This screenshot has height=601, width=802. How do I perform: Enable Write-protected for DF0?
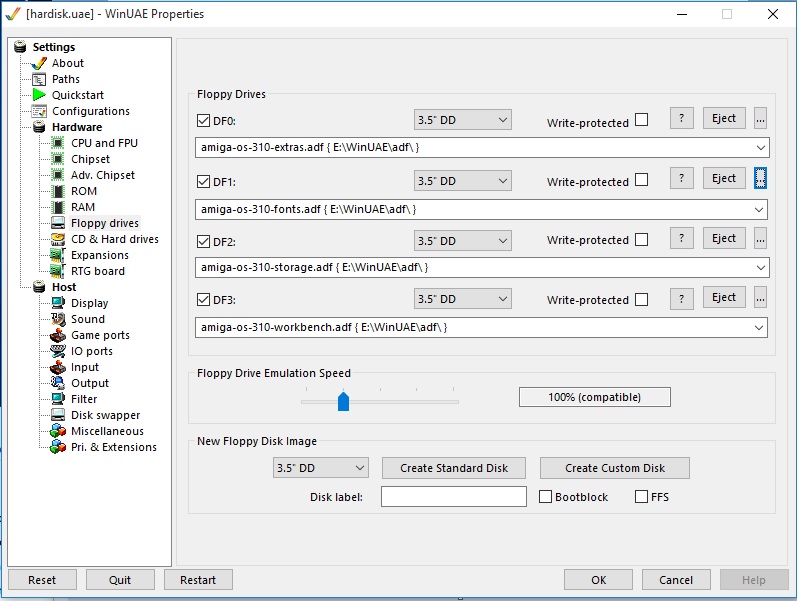pyautogui.click(x=641, y=120)
